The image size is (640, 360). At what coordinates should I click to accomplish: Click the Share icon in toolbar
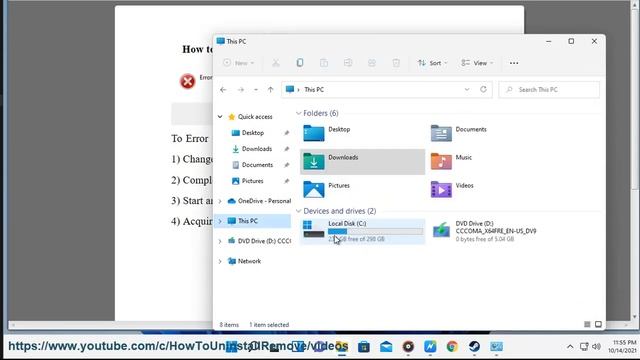tap(372, 63)
